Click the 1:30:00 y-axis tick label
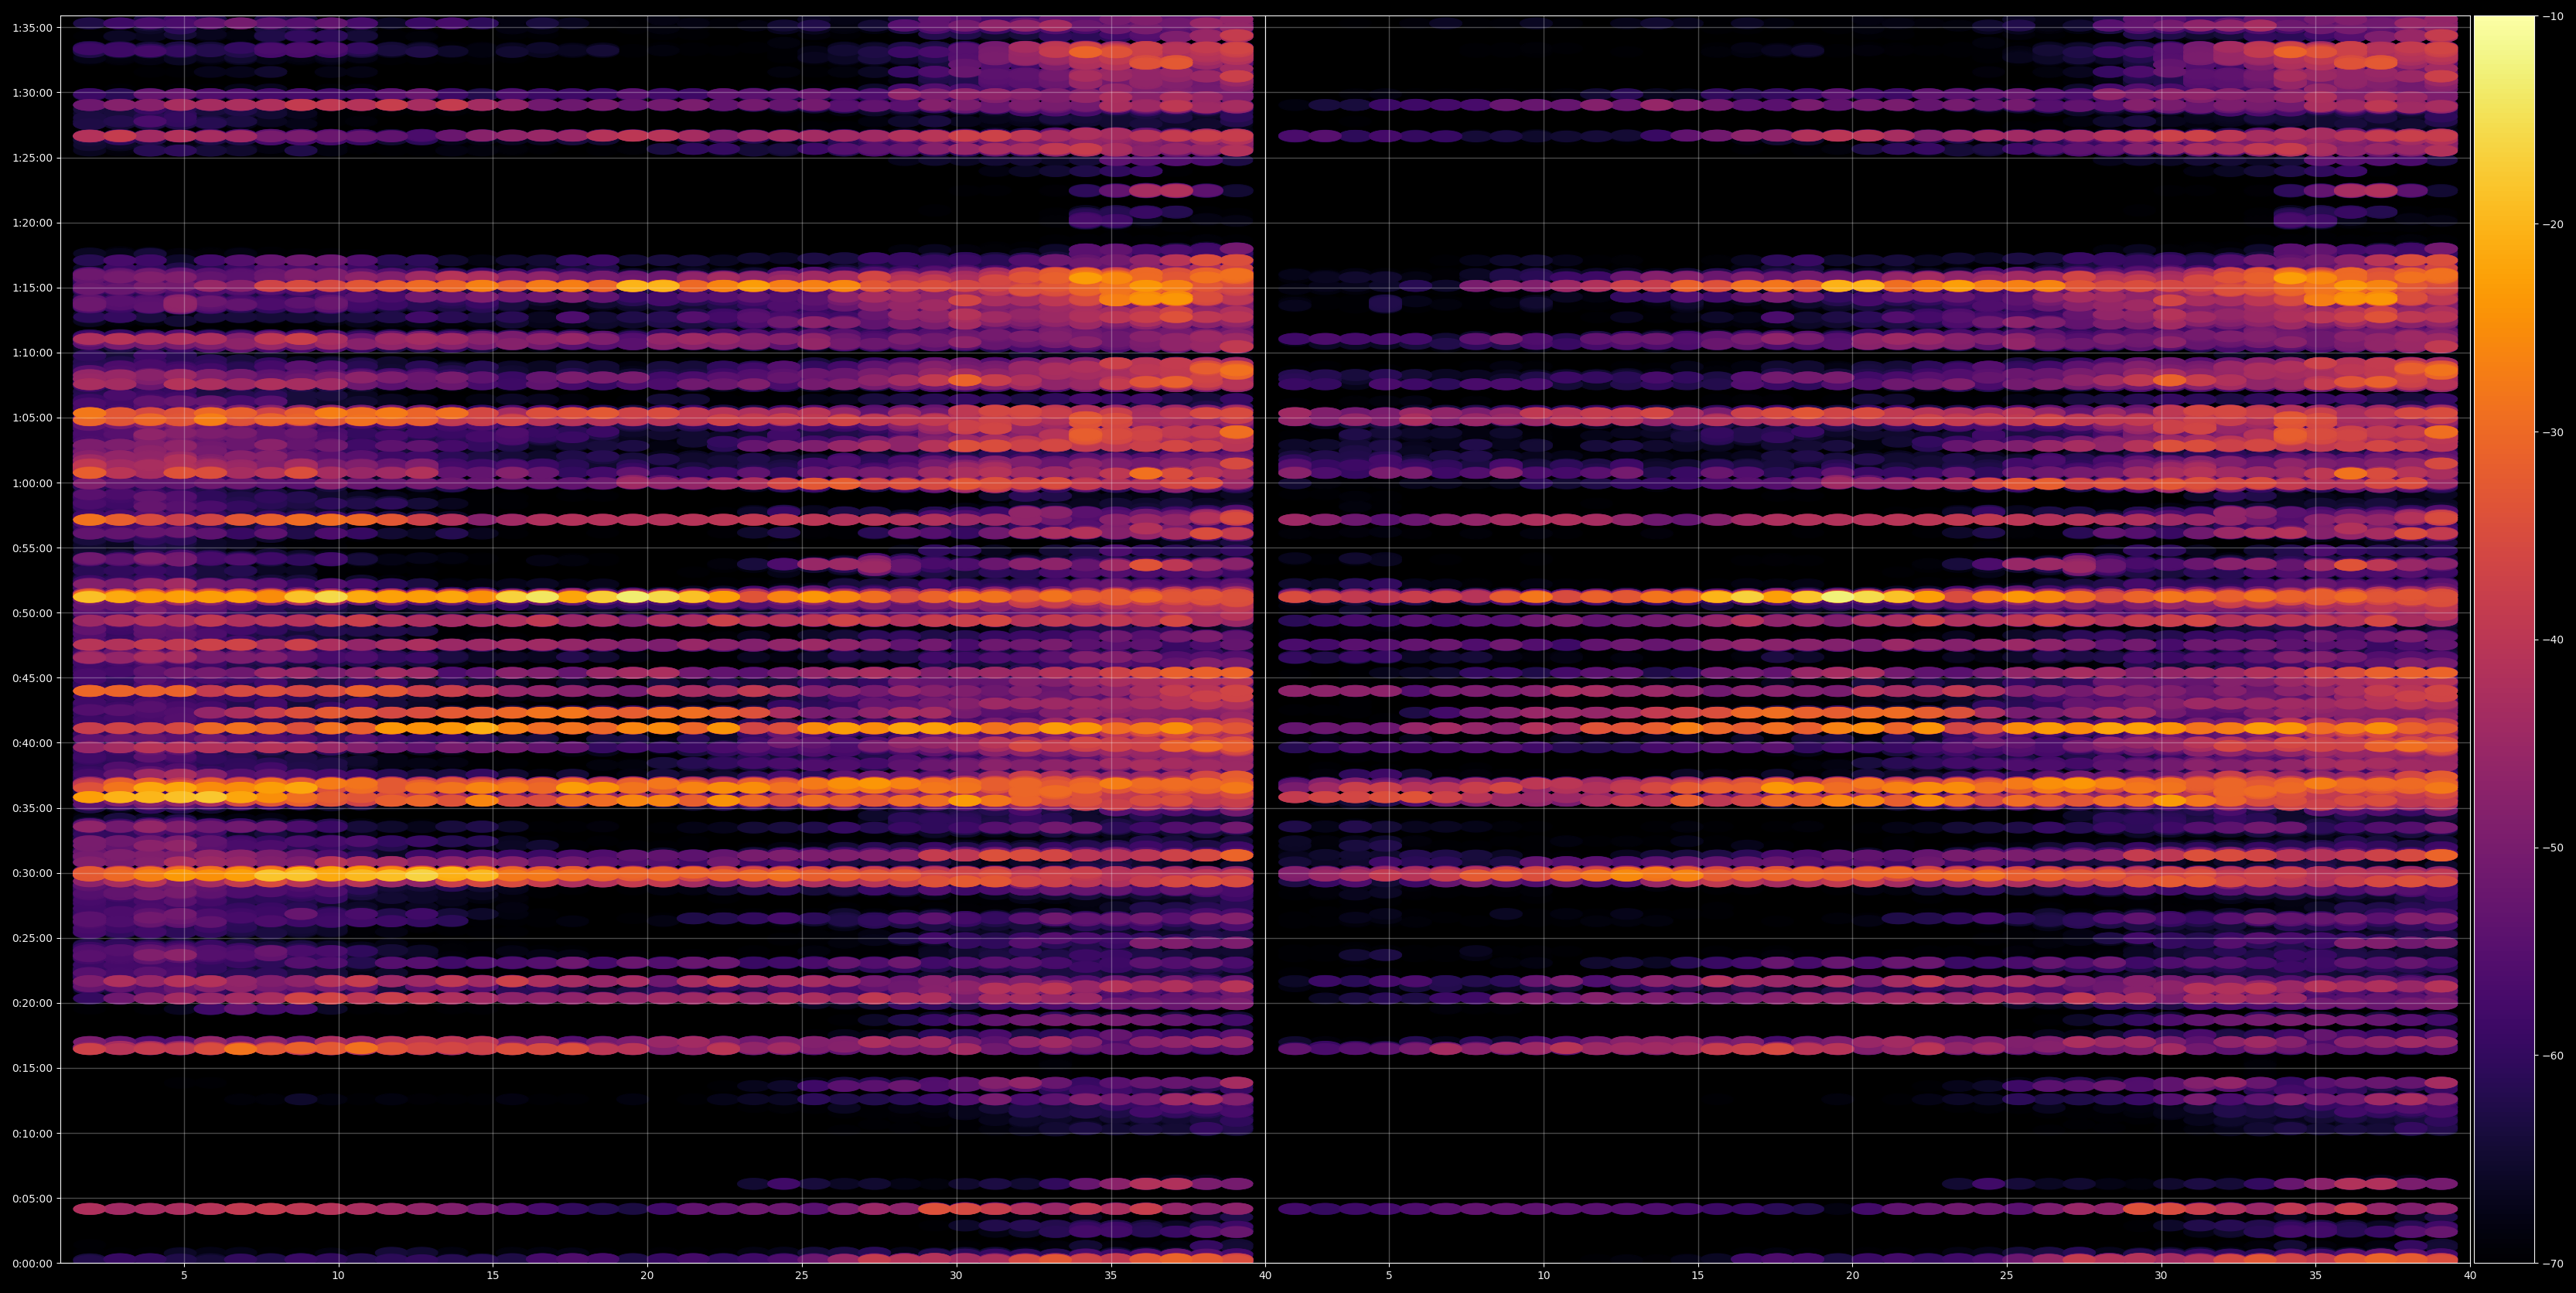The height and width of the screenshot is (1293, 2576). 32,93
